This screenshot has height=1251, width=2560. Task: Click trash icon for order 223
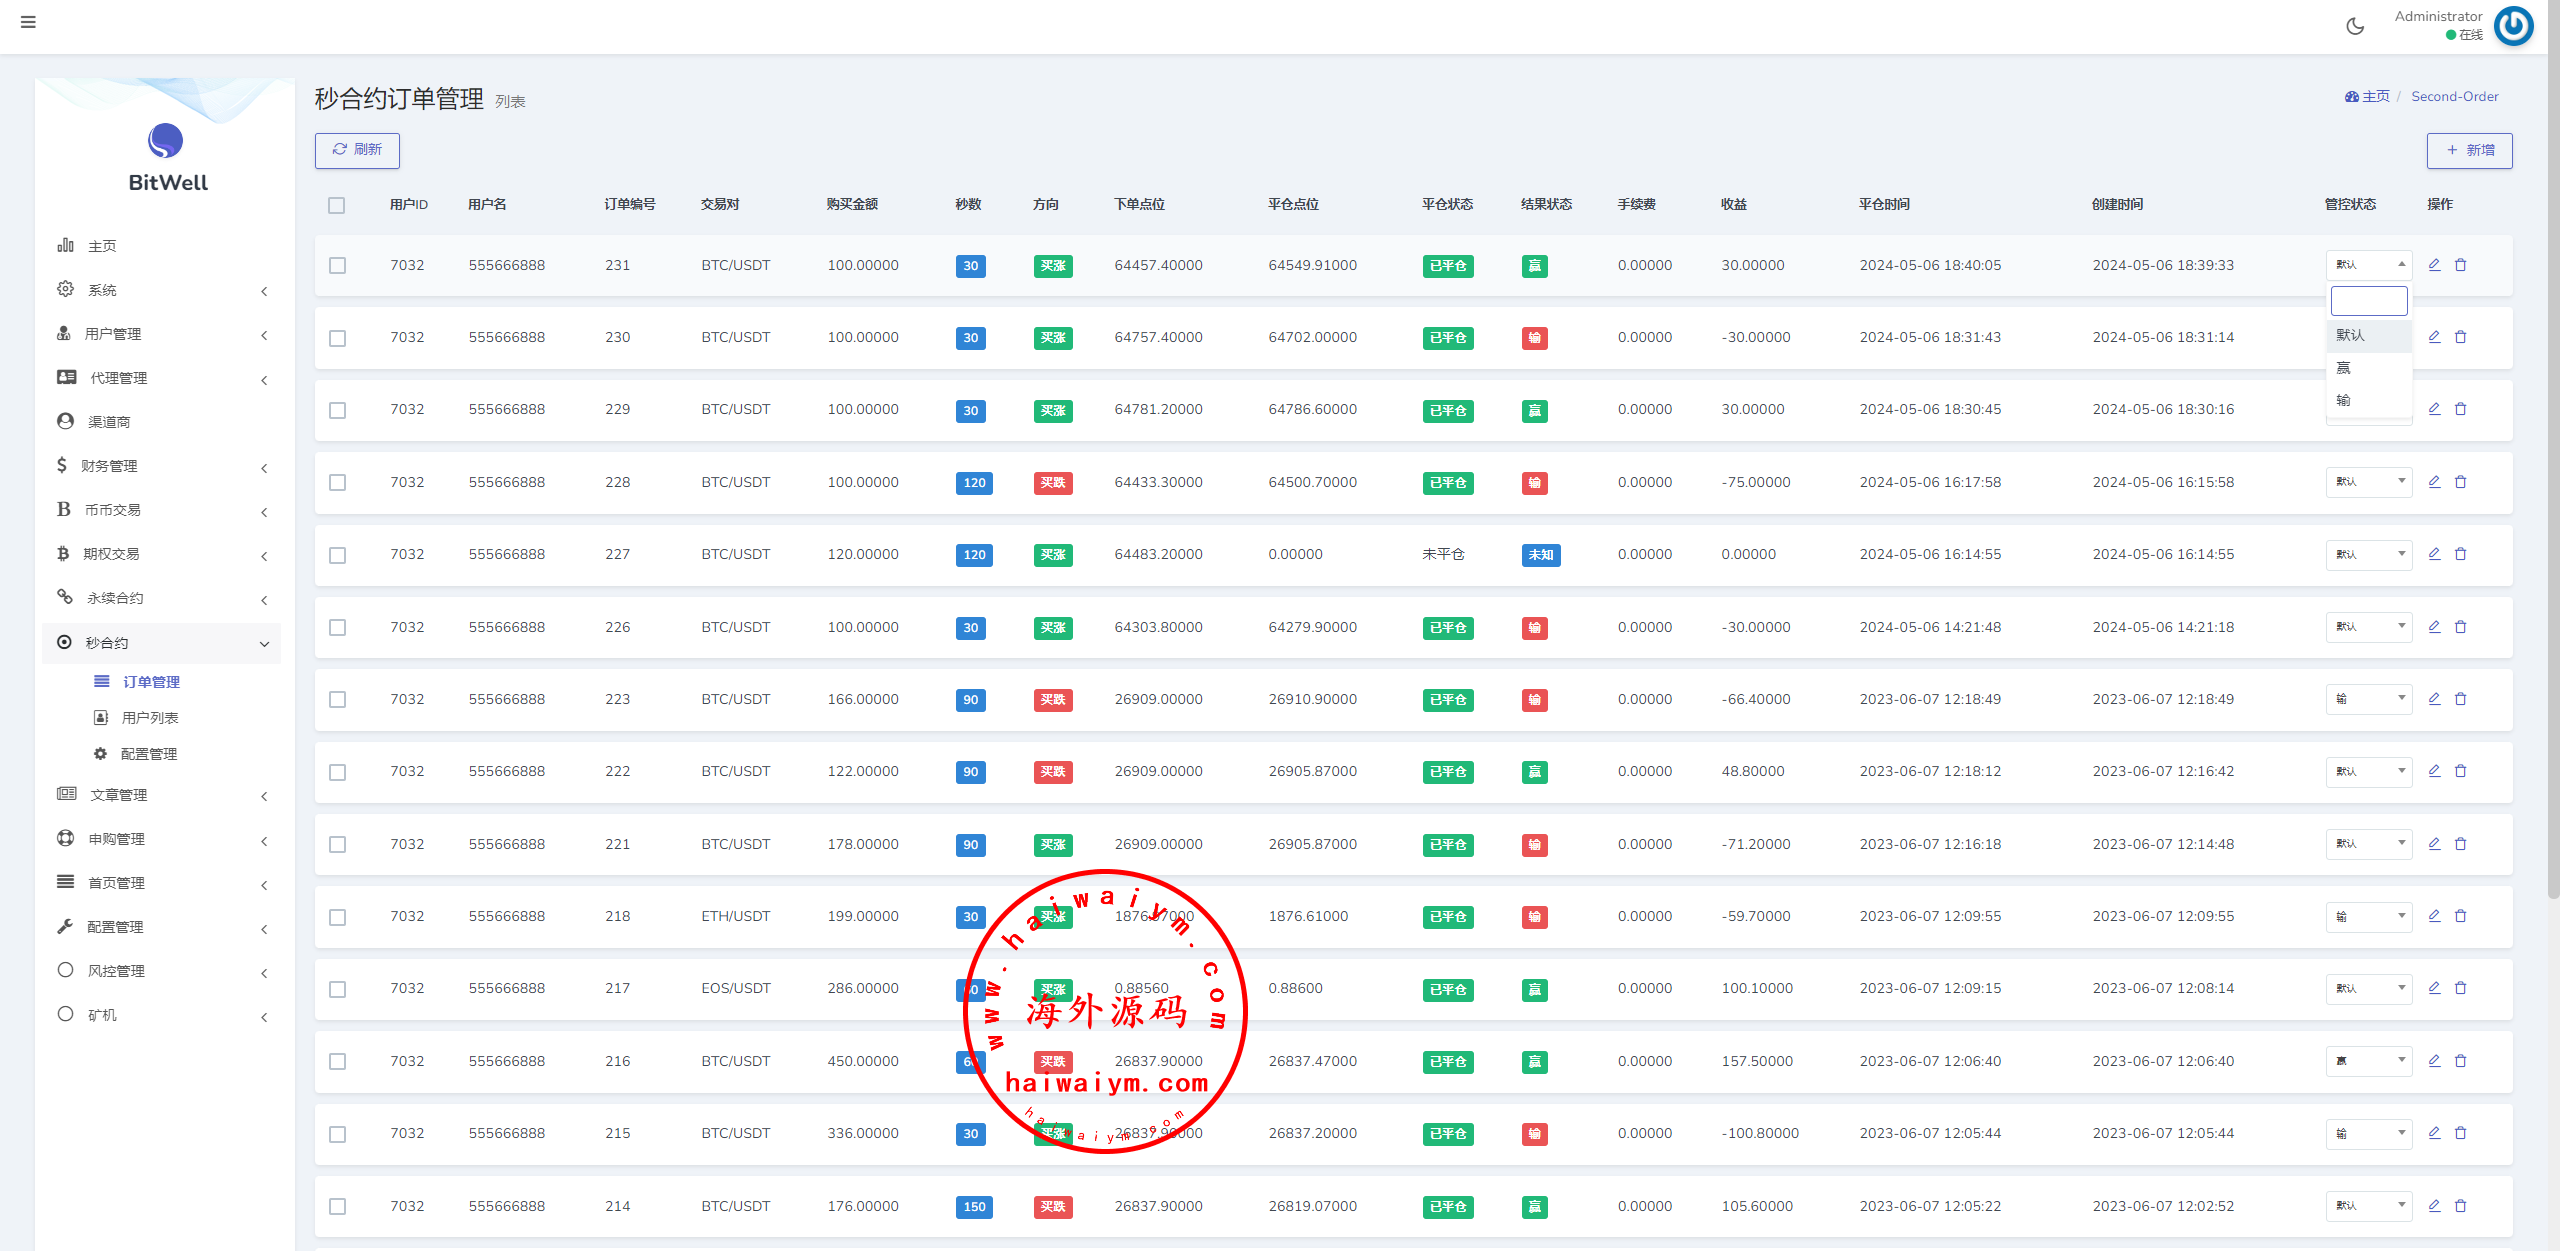2461,699
